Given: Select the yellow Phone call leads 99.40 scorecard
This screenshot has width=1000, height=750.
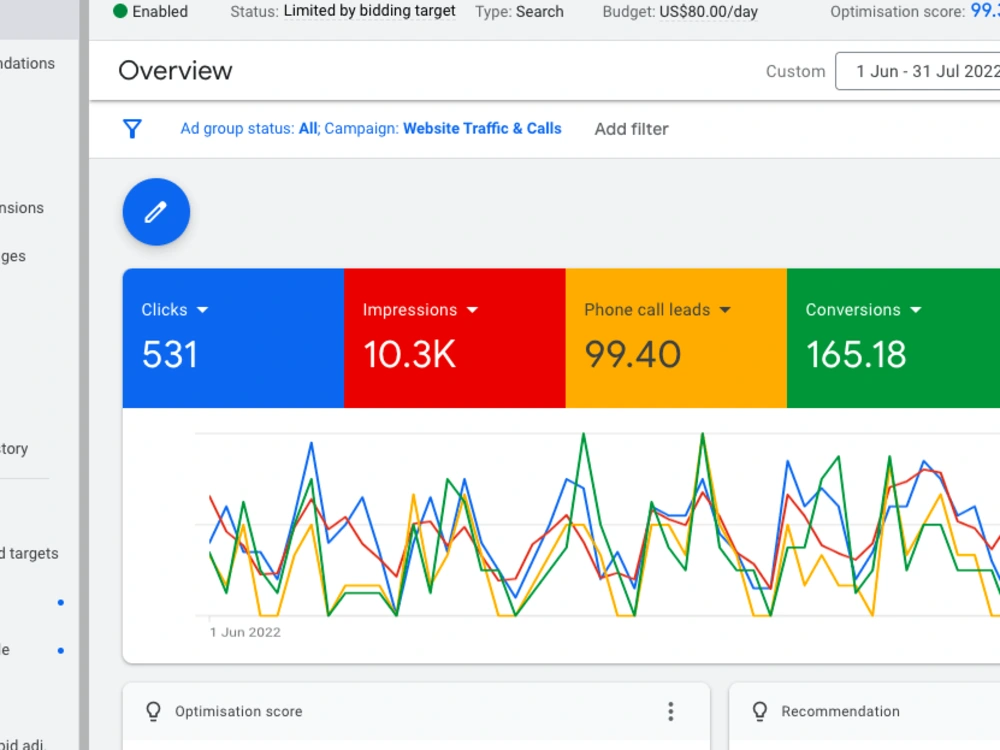Looking at the screenshot, I should pyautogui.click(x=676, y=338).
